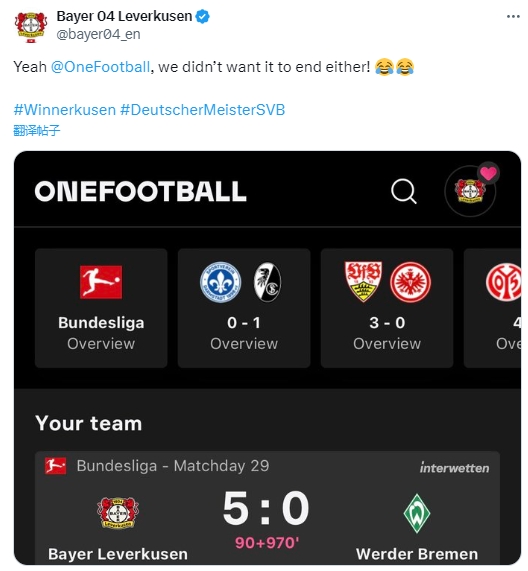Open the 0 - 1 match Overview card

click(x=244, y=308)
